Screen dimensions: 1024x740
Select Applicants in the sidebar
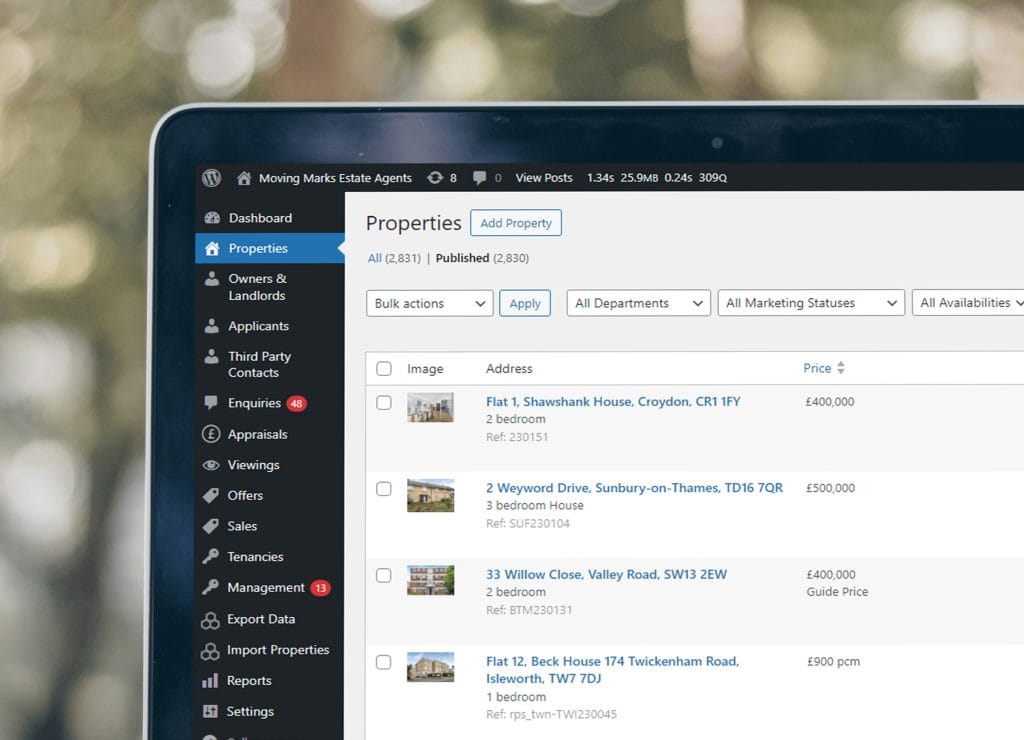(x=259, y=326)
